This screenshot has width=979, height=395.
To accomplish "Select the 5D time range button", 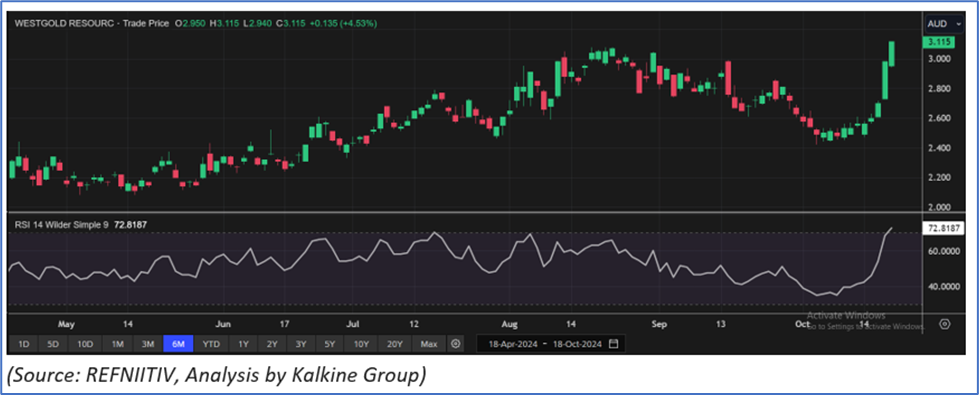I will tap(53, 344).
